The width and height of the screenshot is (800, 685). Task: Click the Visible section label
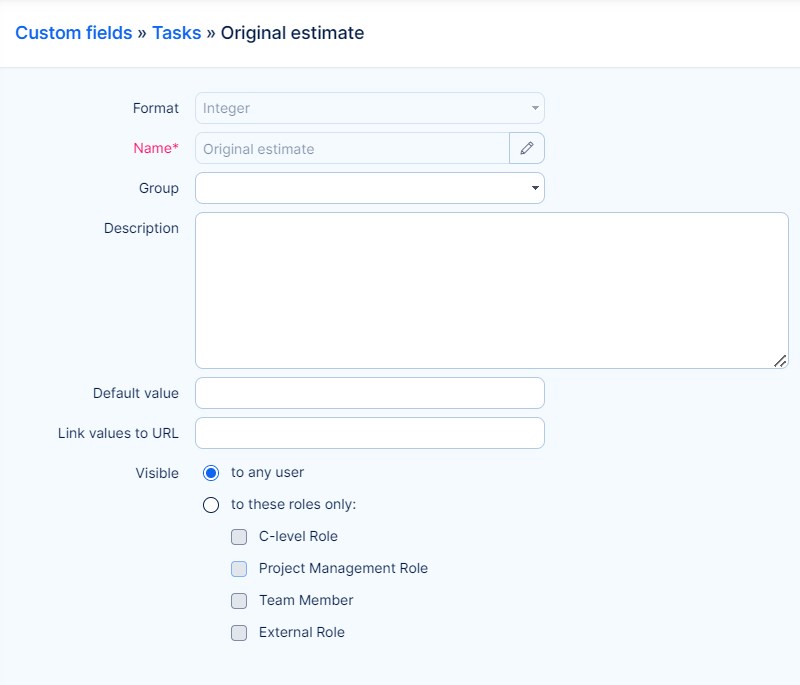(157, 473)
